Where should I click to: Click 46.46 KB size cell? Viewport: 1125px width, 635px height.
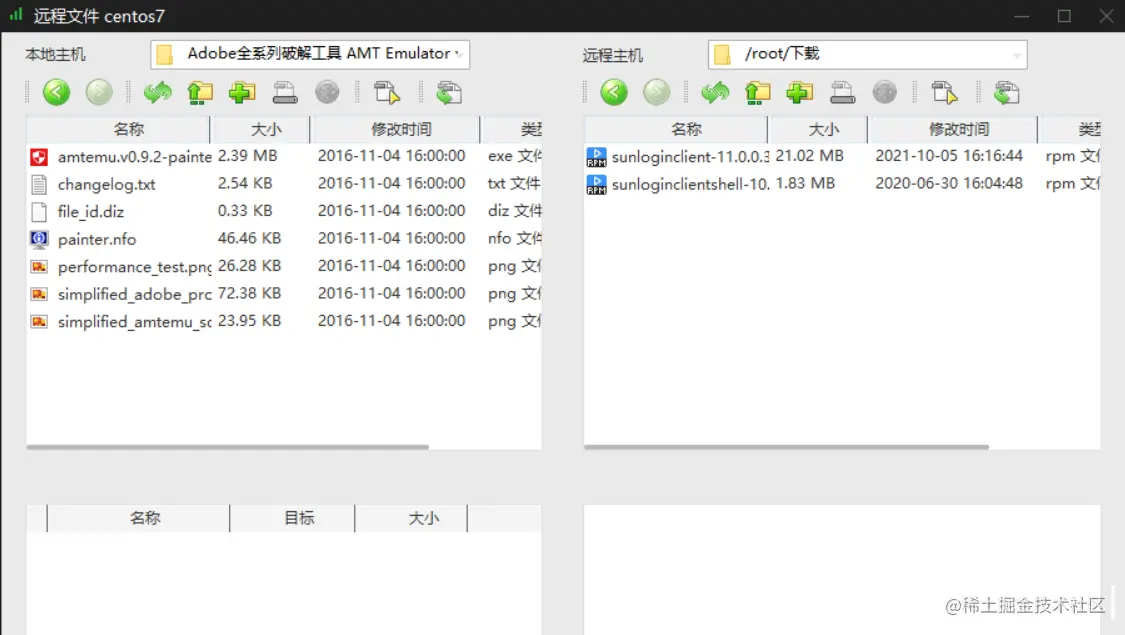coord(249,238)
